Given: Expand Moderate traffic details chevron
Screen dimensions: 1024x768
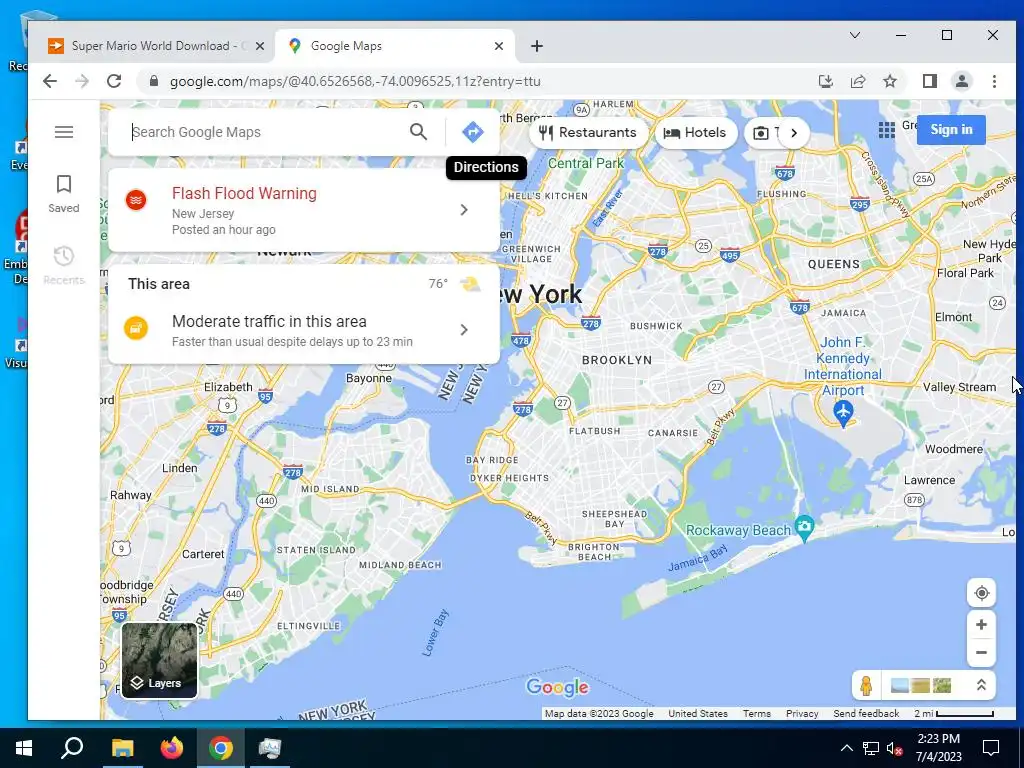Looking at the screenshot, I should click(464, 329).
